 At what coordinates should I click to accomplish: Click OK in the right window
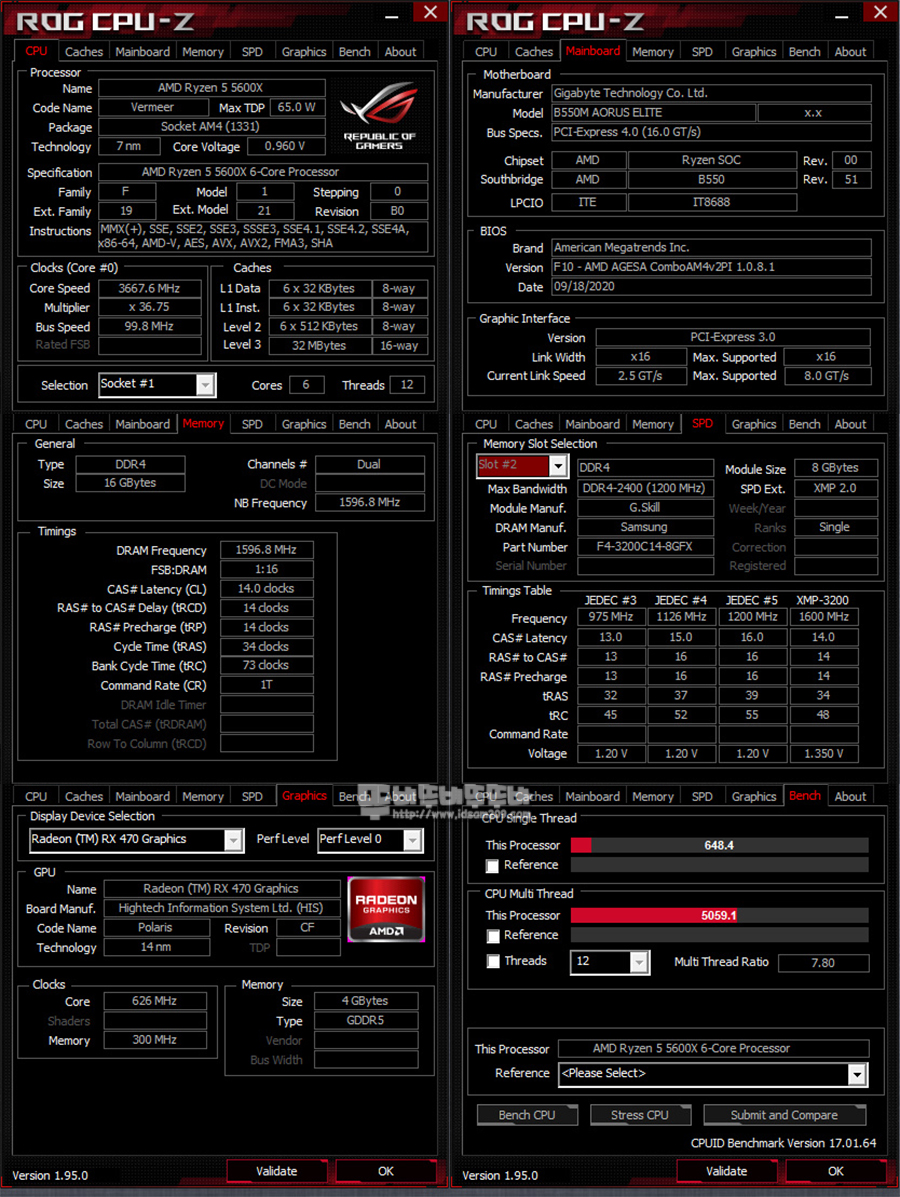pyautogui.click(x=836, y=1172)
